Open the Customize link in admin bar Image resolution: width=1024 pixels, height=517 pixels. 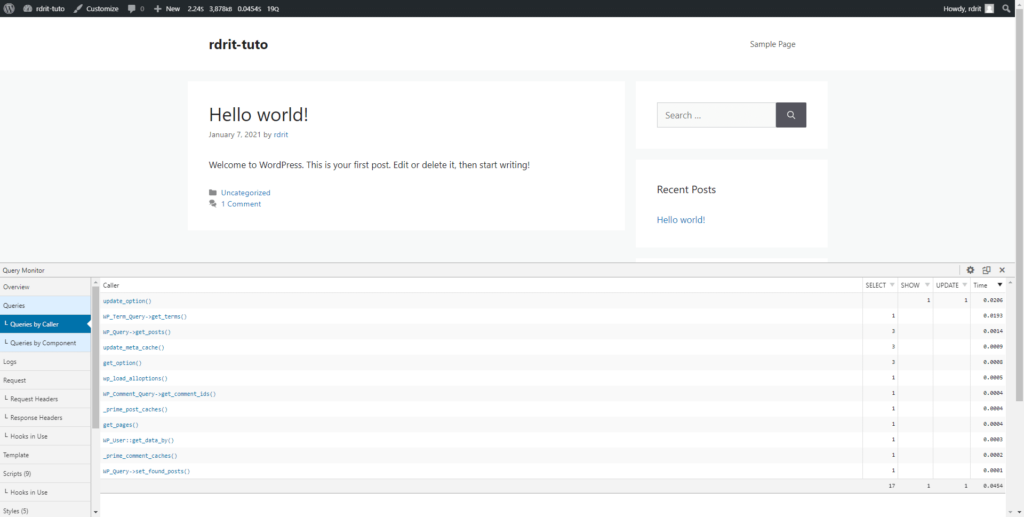point(96,8)
